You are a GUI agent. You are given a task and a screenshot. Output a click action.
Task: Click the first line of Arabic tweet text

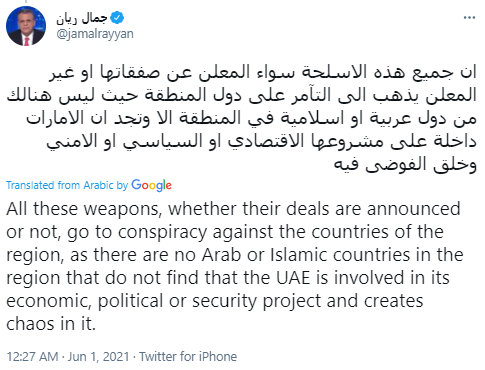[263, 73]
